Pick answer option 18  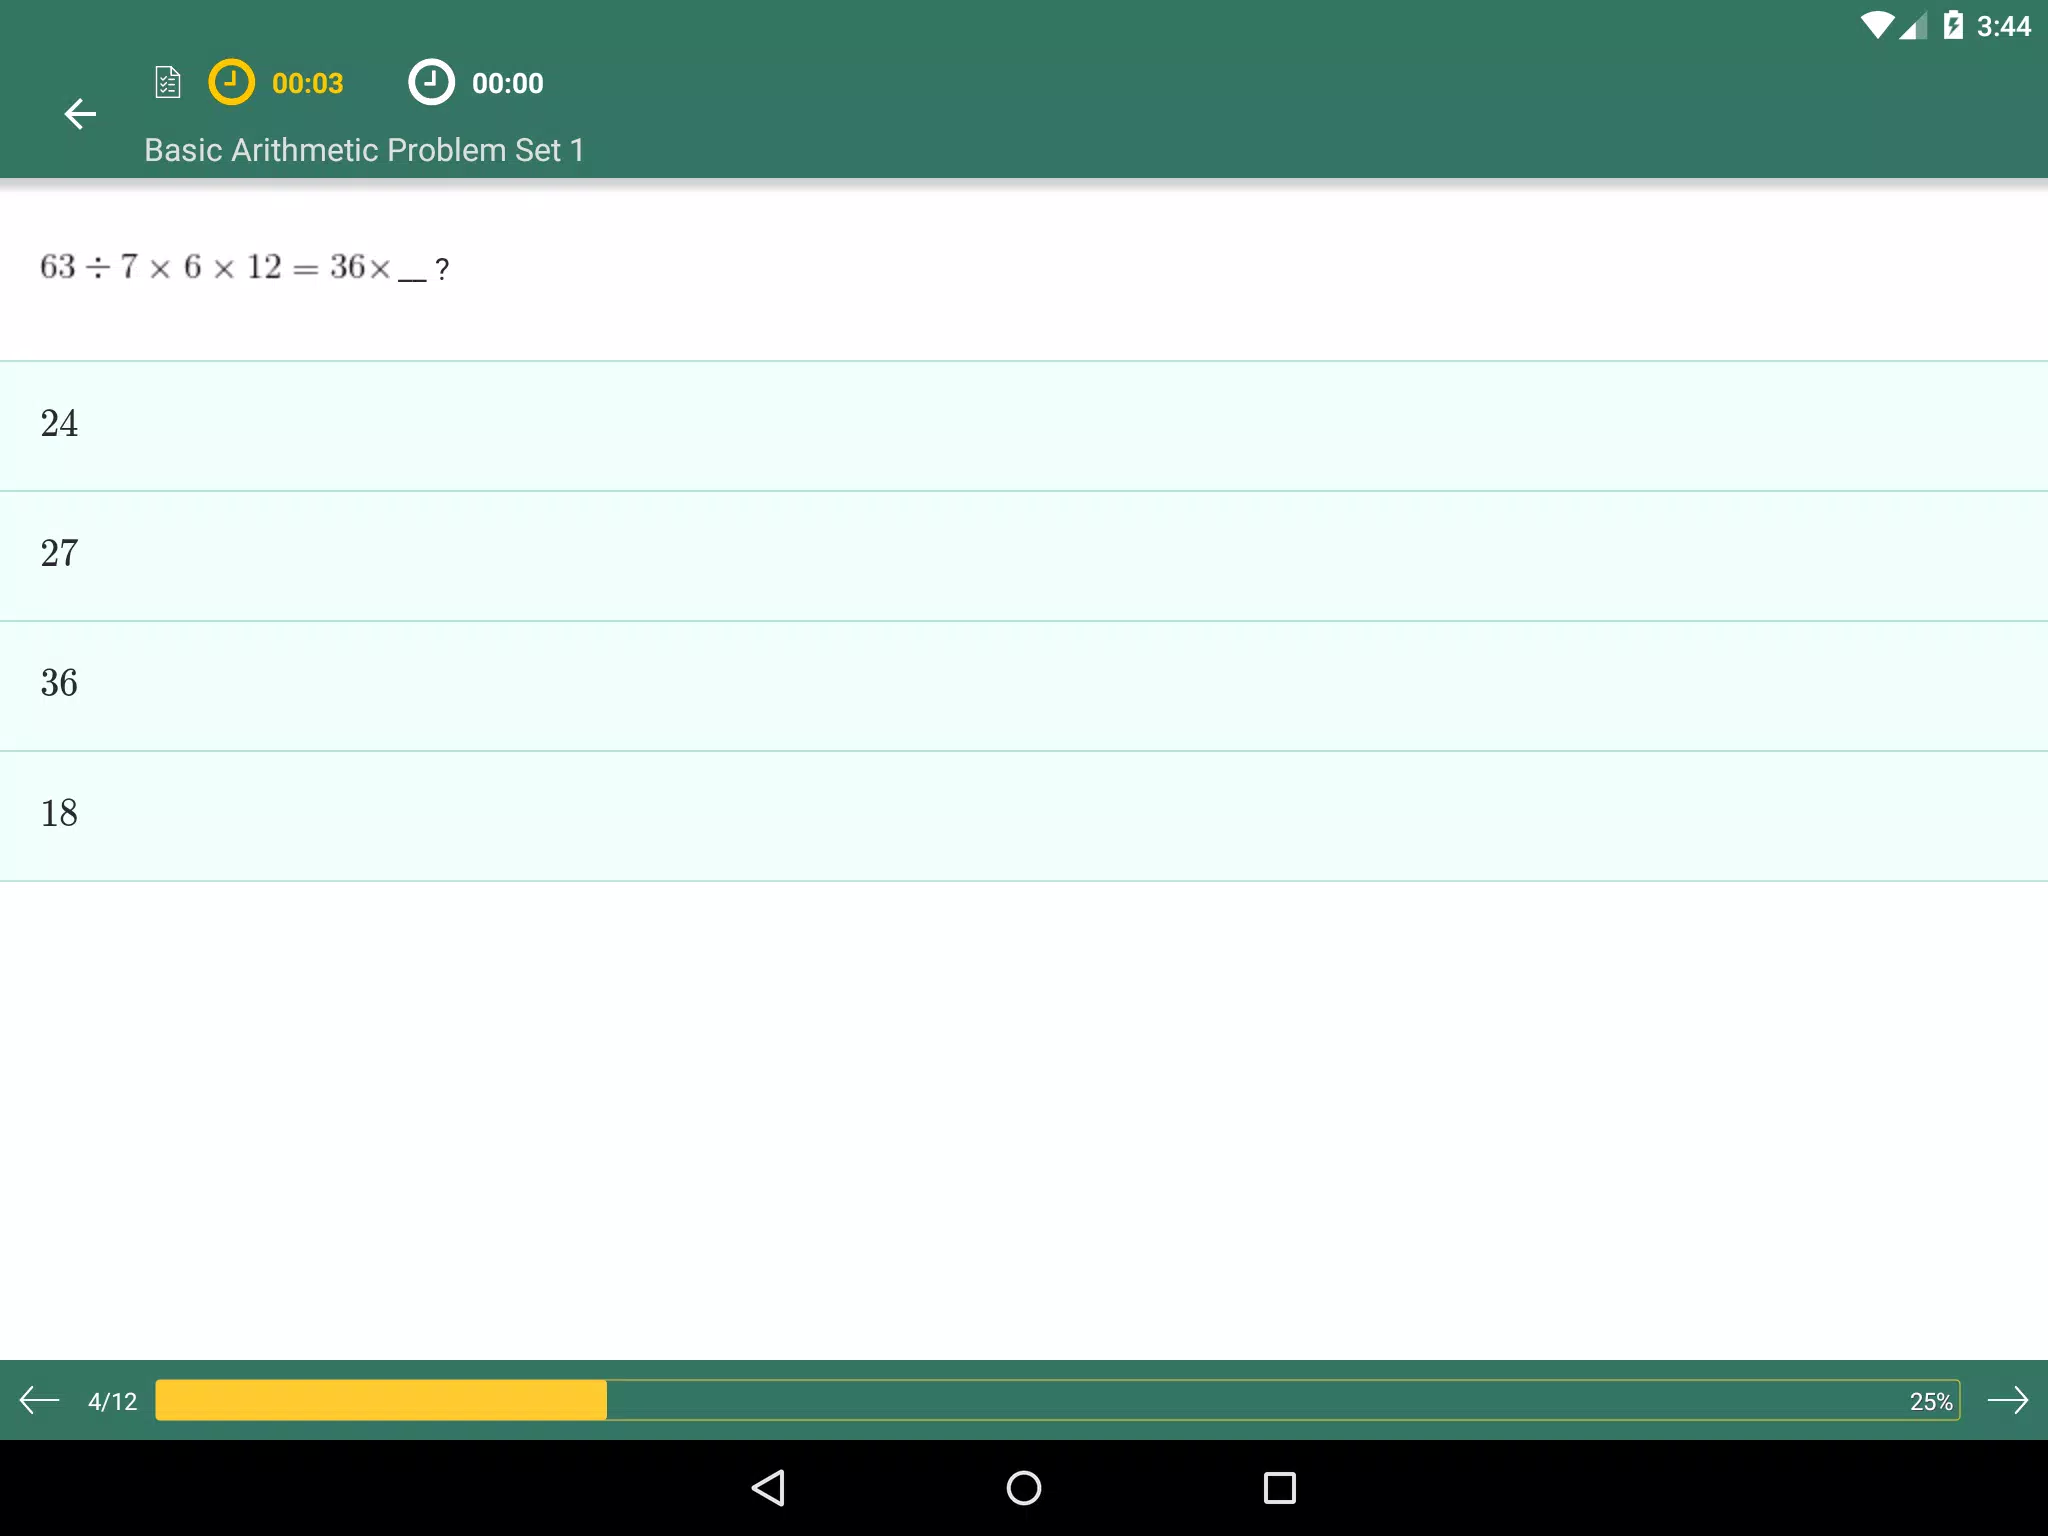1024,816
